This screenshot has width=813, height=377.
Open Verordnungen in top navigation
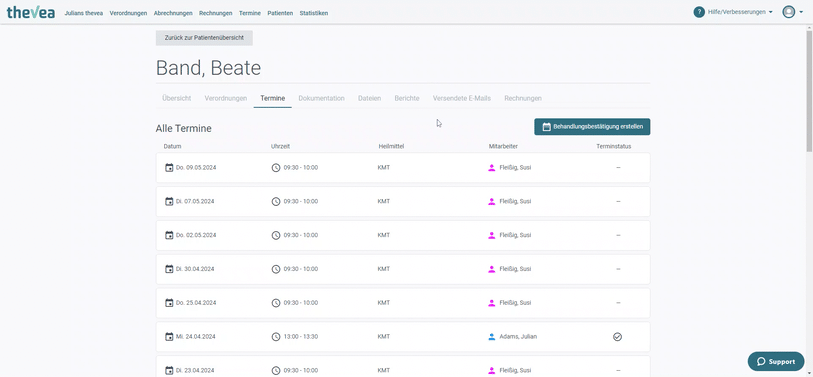[x=128, y=13]
